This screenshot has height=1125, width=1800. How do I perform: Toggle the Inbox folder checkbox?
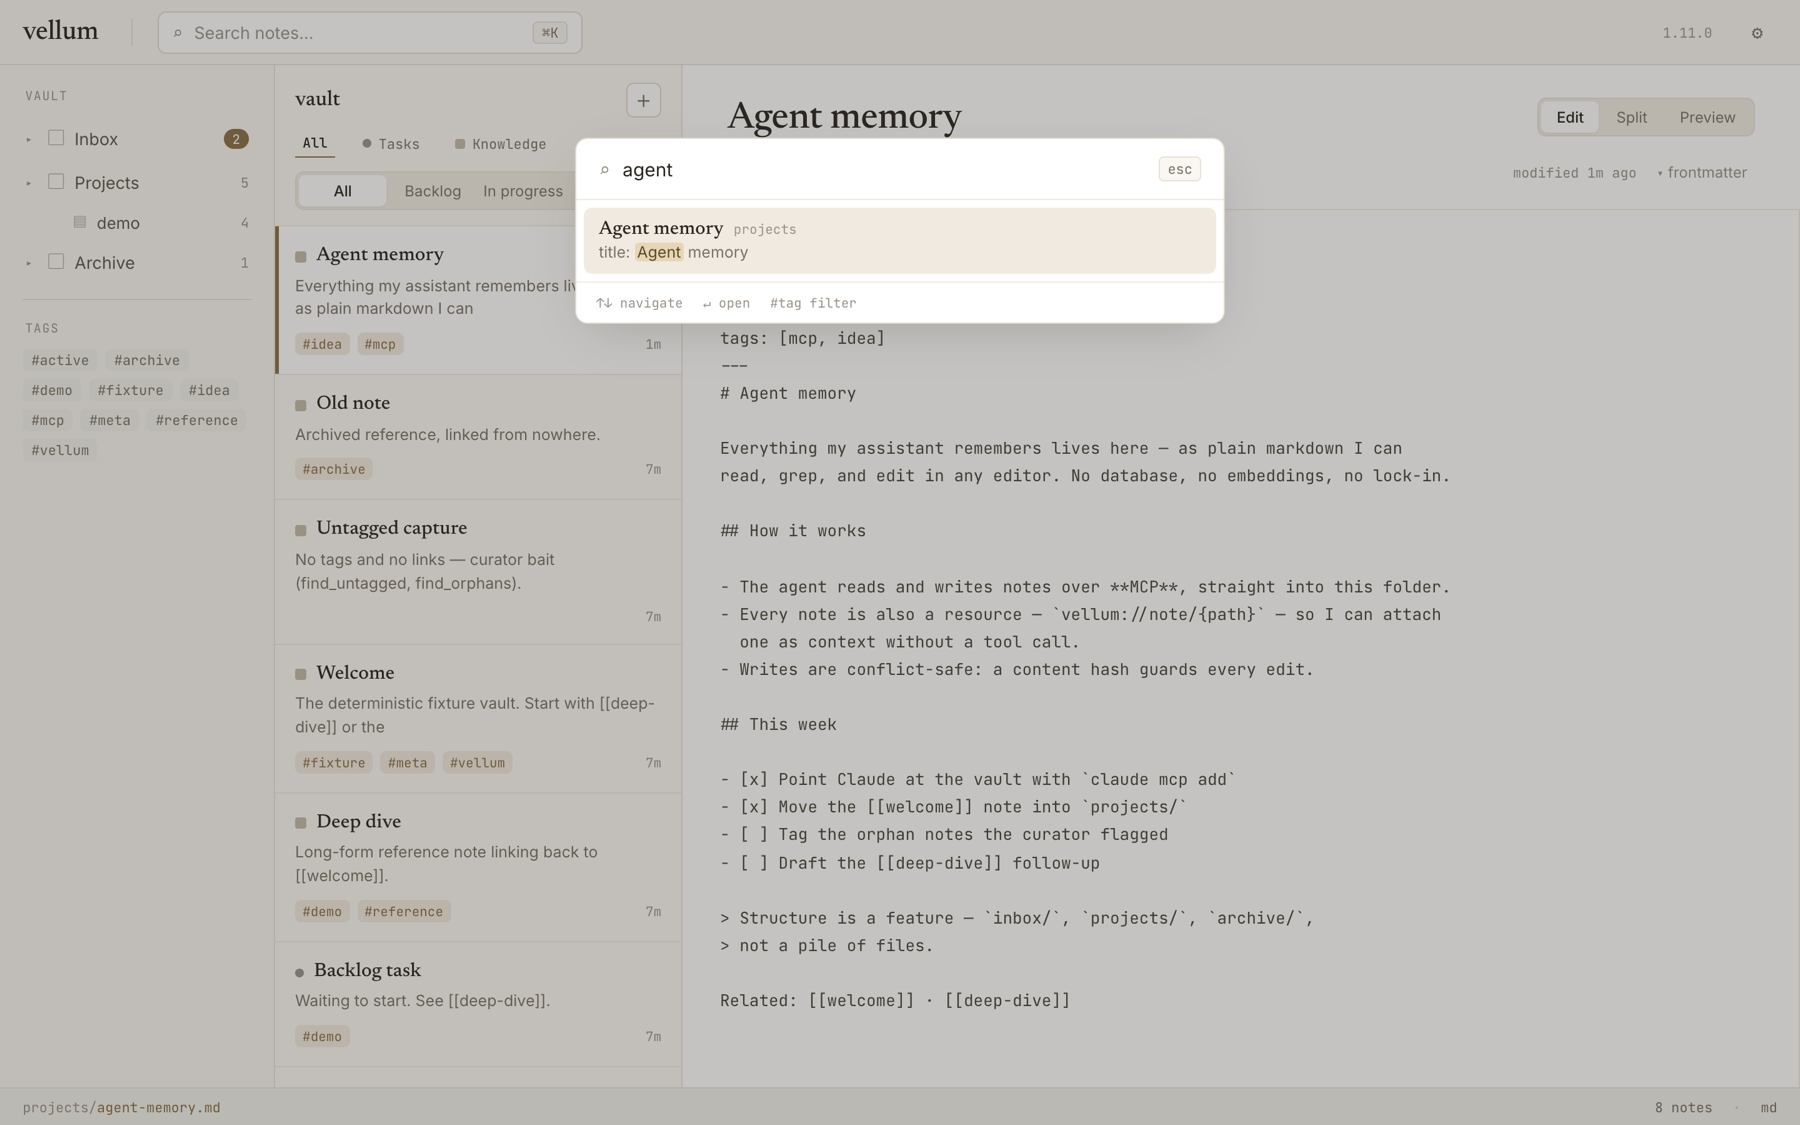56,138
